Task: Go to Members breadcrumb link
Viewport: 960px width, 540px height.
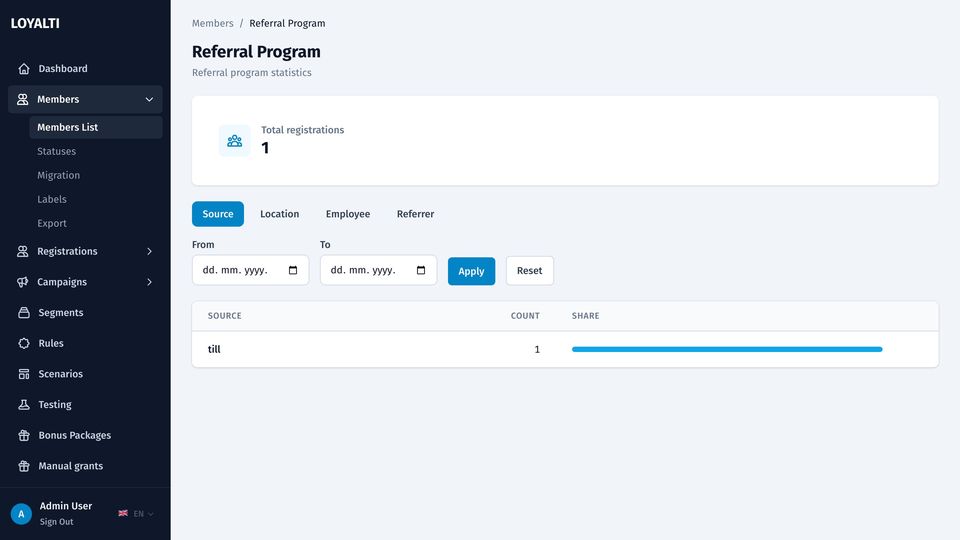Action: [212, 23]
